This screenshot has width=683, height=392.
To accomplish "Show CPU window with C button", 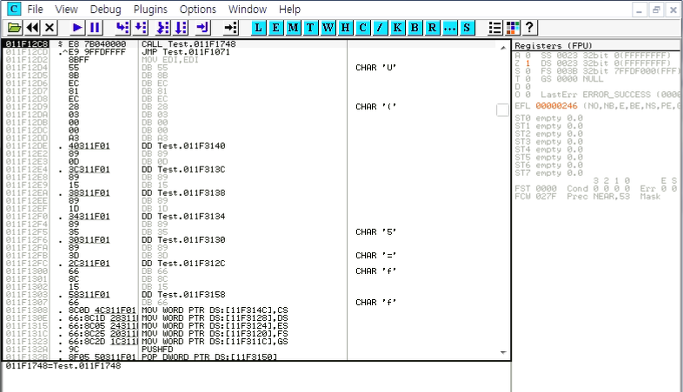I will click(362, 28).
